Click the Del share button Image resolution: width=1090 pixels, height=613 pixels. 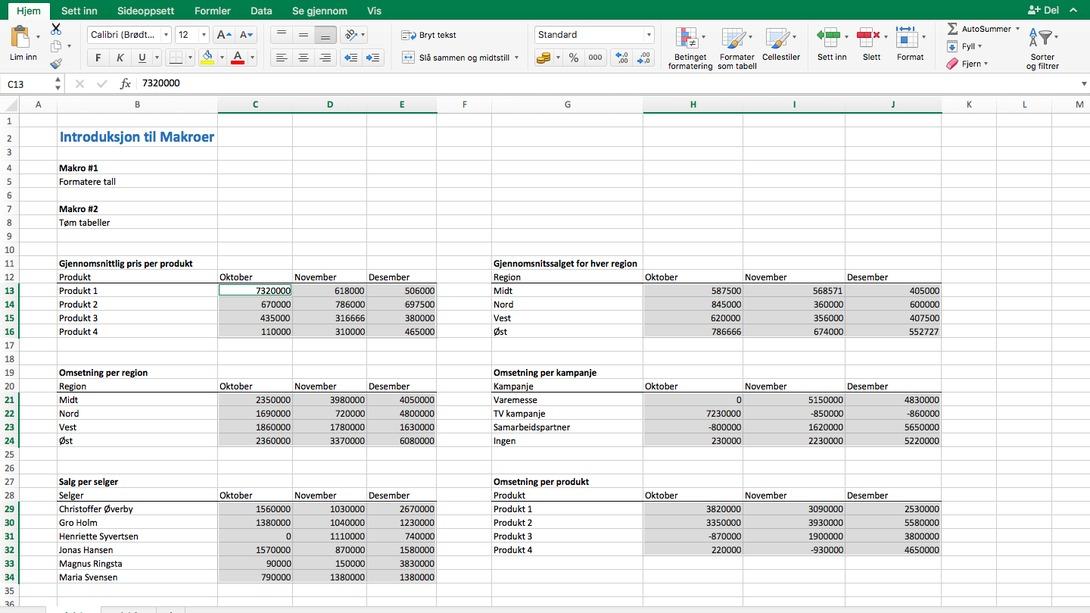[1043, 10]
